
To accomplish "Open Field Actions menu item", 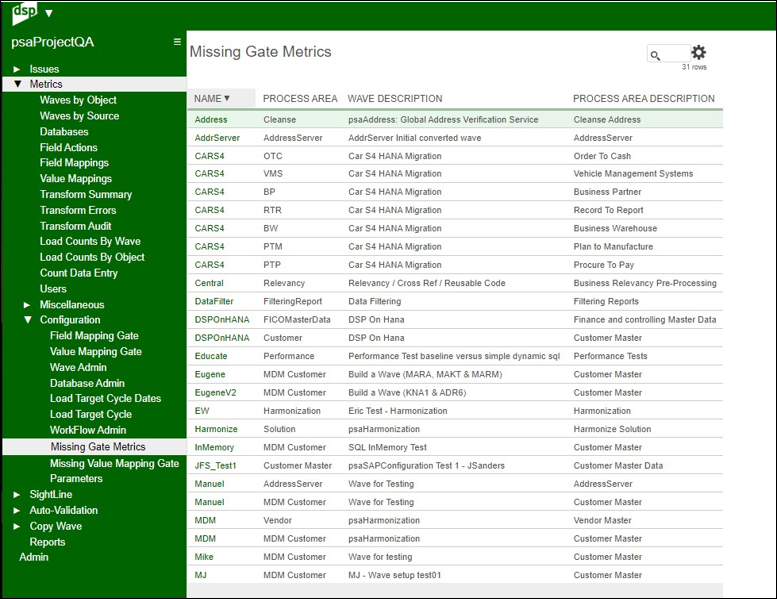I will [68, 148].
